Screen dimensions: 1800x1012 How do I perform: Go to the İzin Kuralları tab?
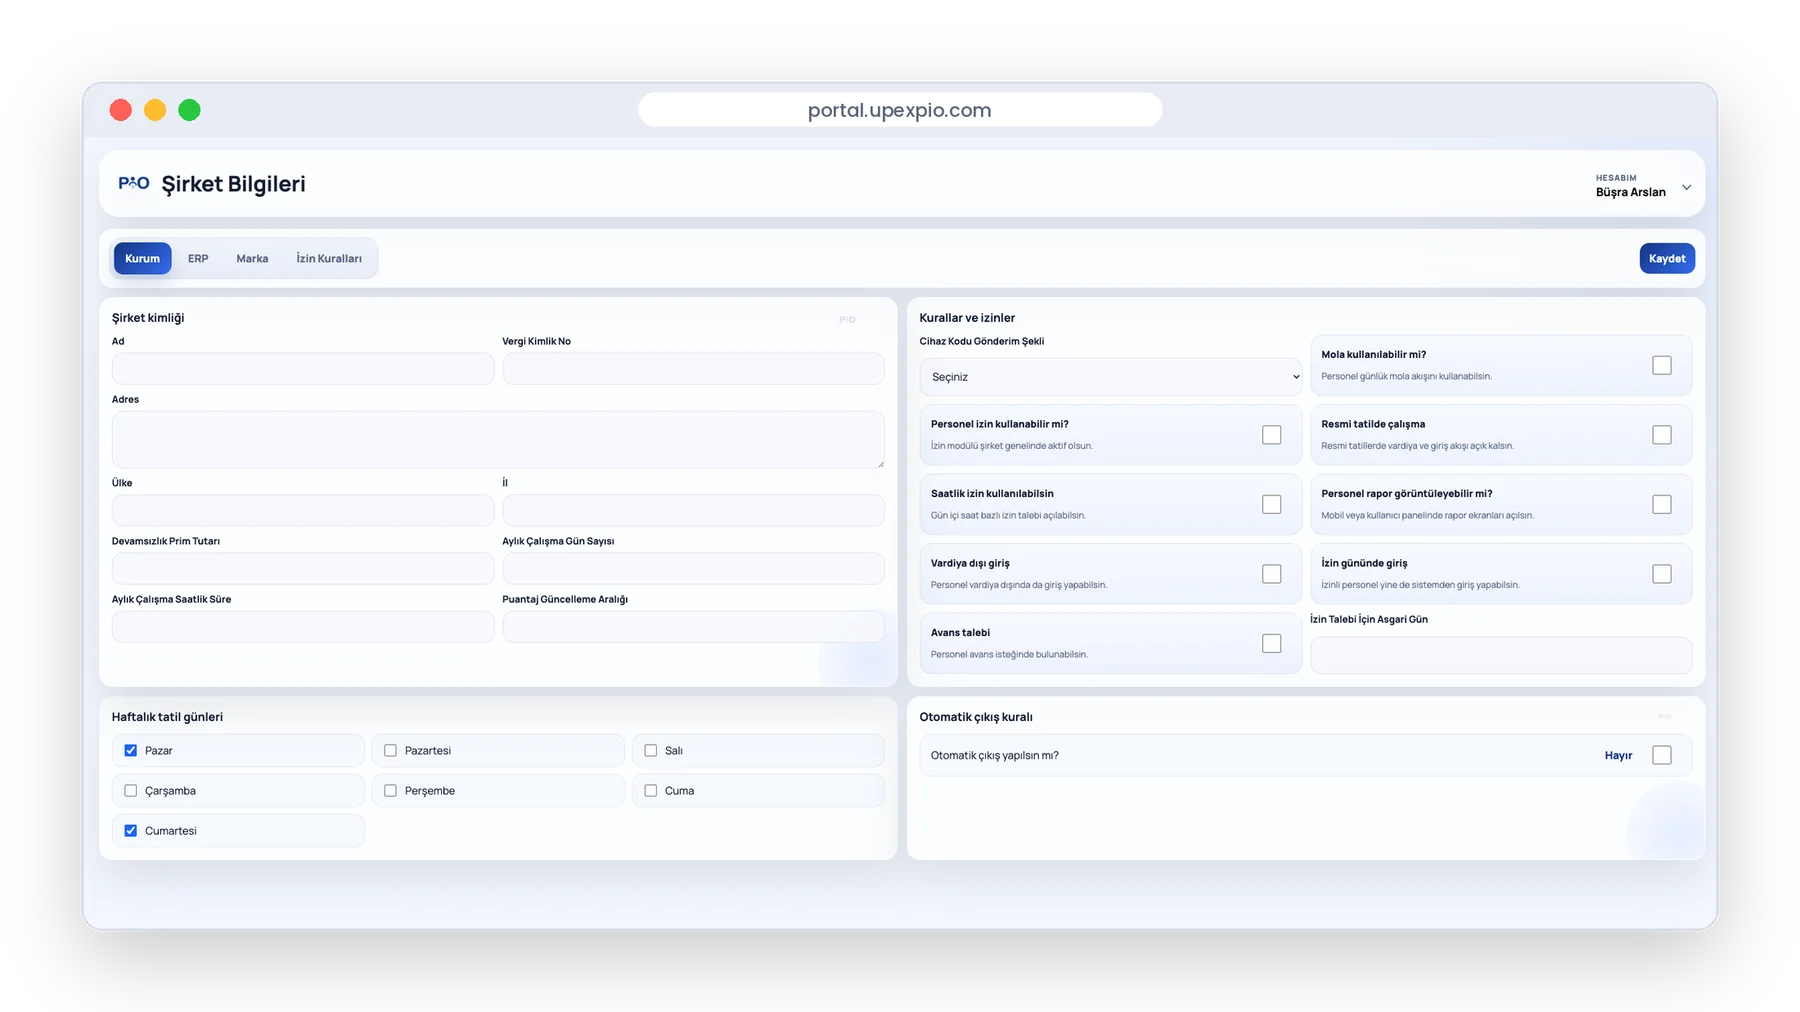[x=329, y=258]
